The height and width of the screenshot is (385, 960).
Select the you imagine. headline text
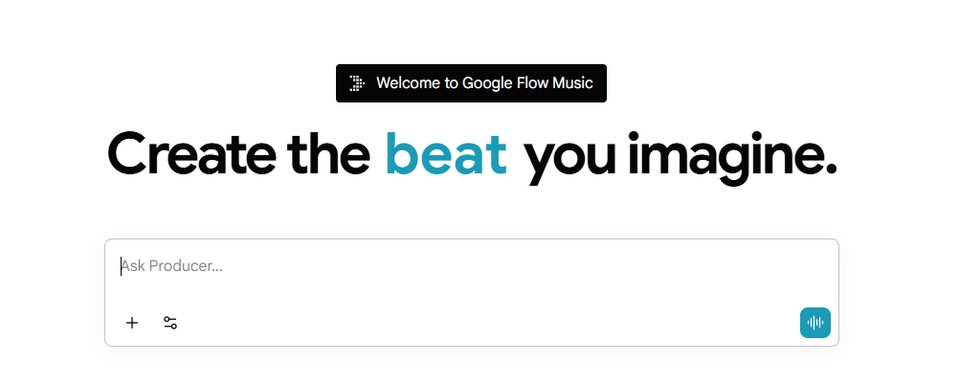tap(680, 157)
